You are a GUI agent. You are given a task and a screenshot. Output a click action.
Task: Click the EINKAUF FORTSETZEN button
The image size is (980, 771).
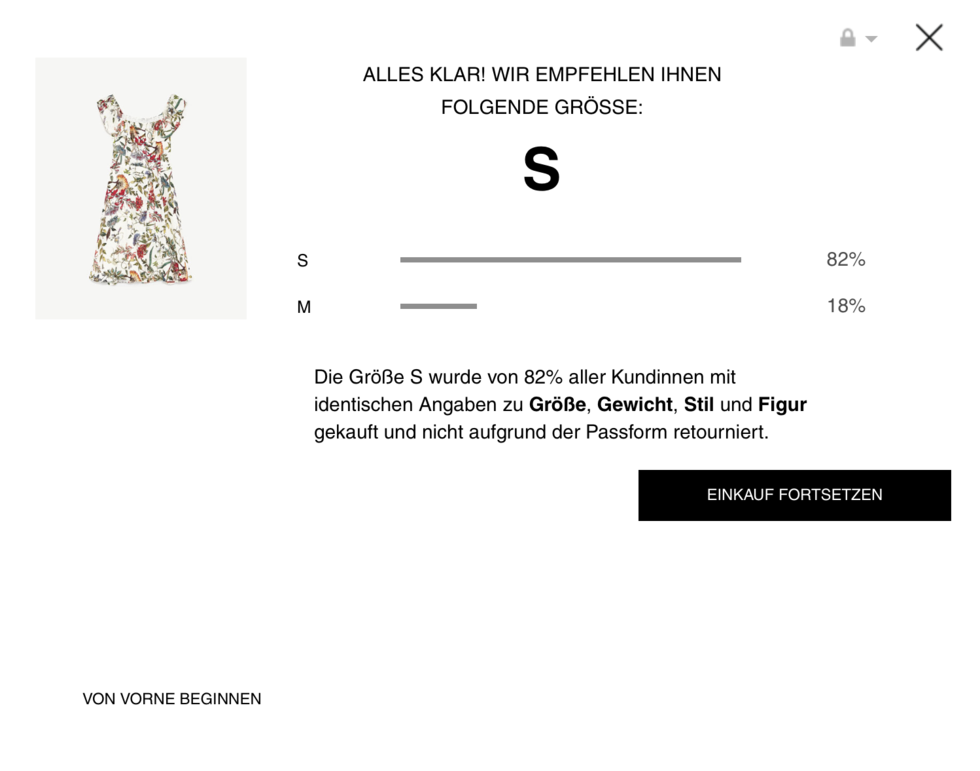coord(794,495)
